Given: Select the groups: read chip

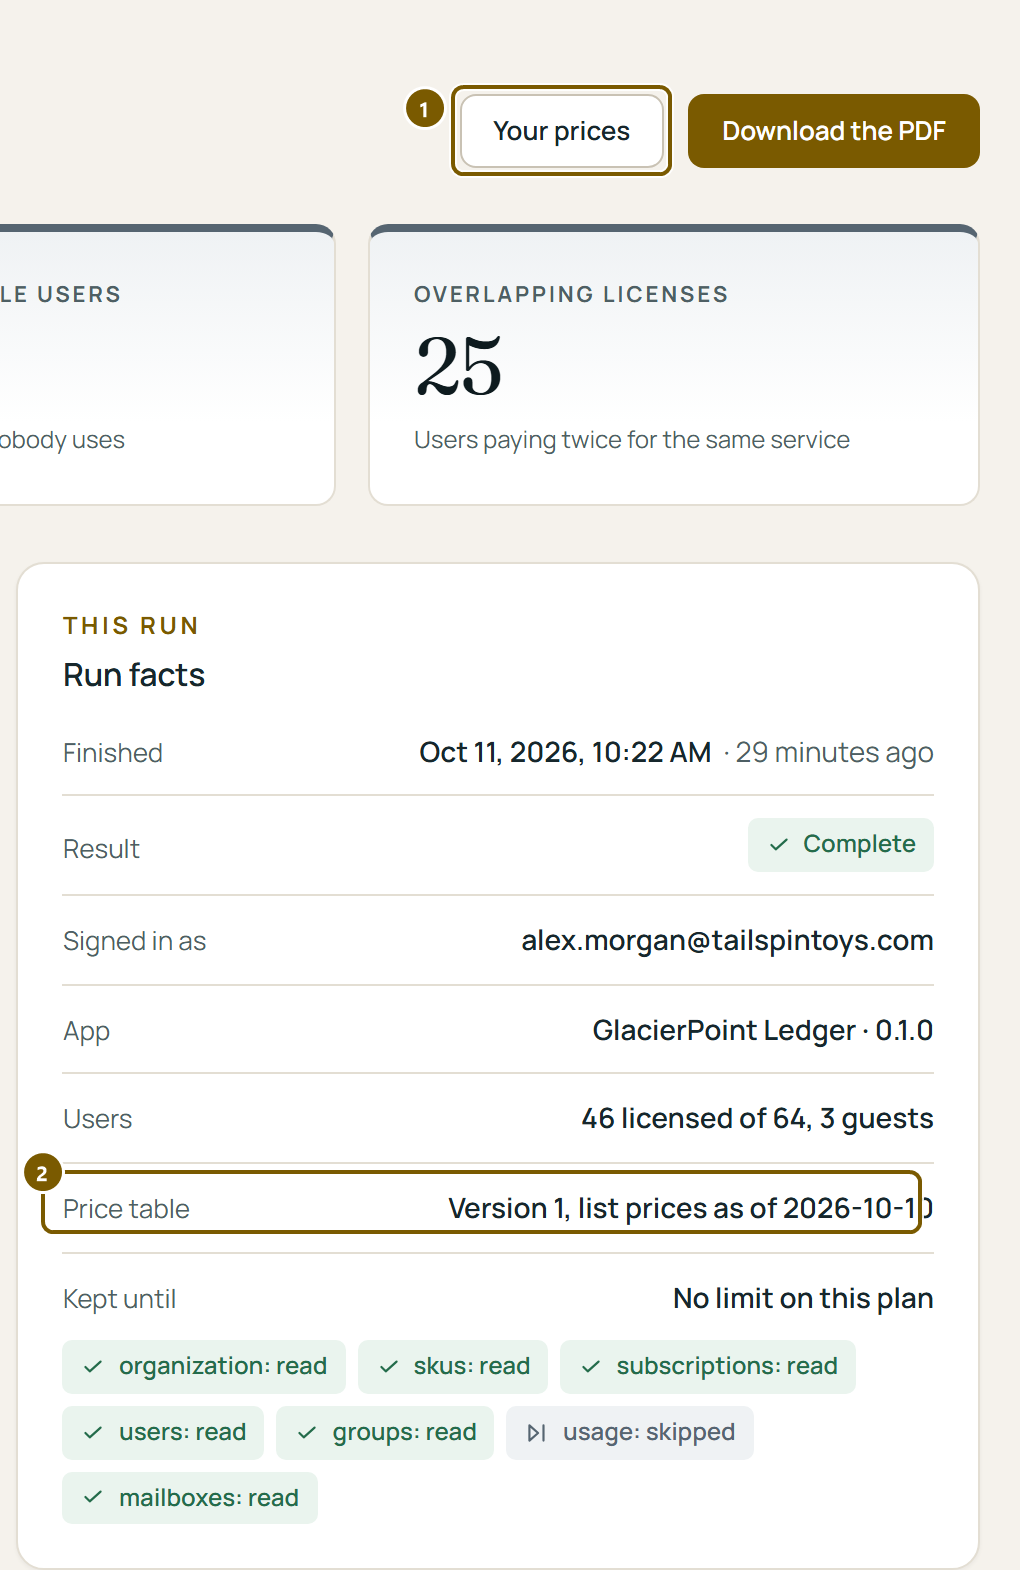Looking at the screenshot, I should (385, 1432).
